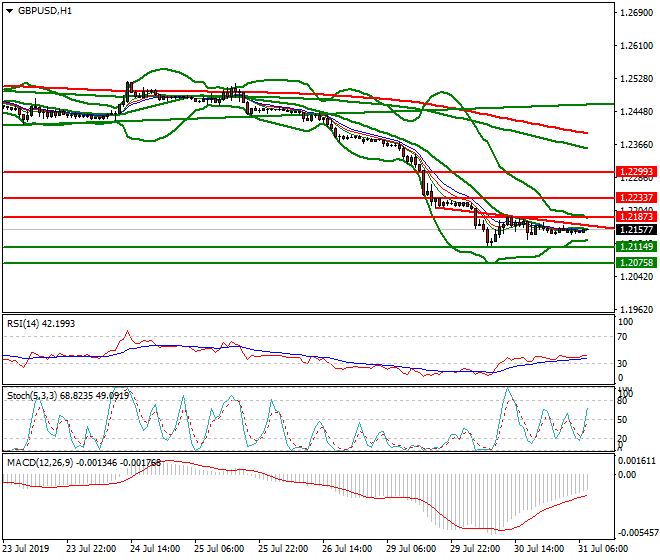The height and width of the screenshot is (560, 660).
Task: Click the RSI scale level 70
Action: click(623, 337)
